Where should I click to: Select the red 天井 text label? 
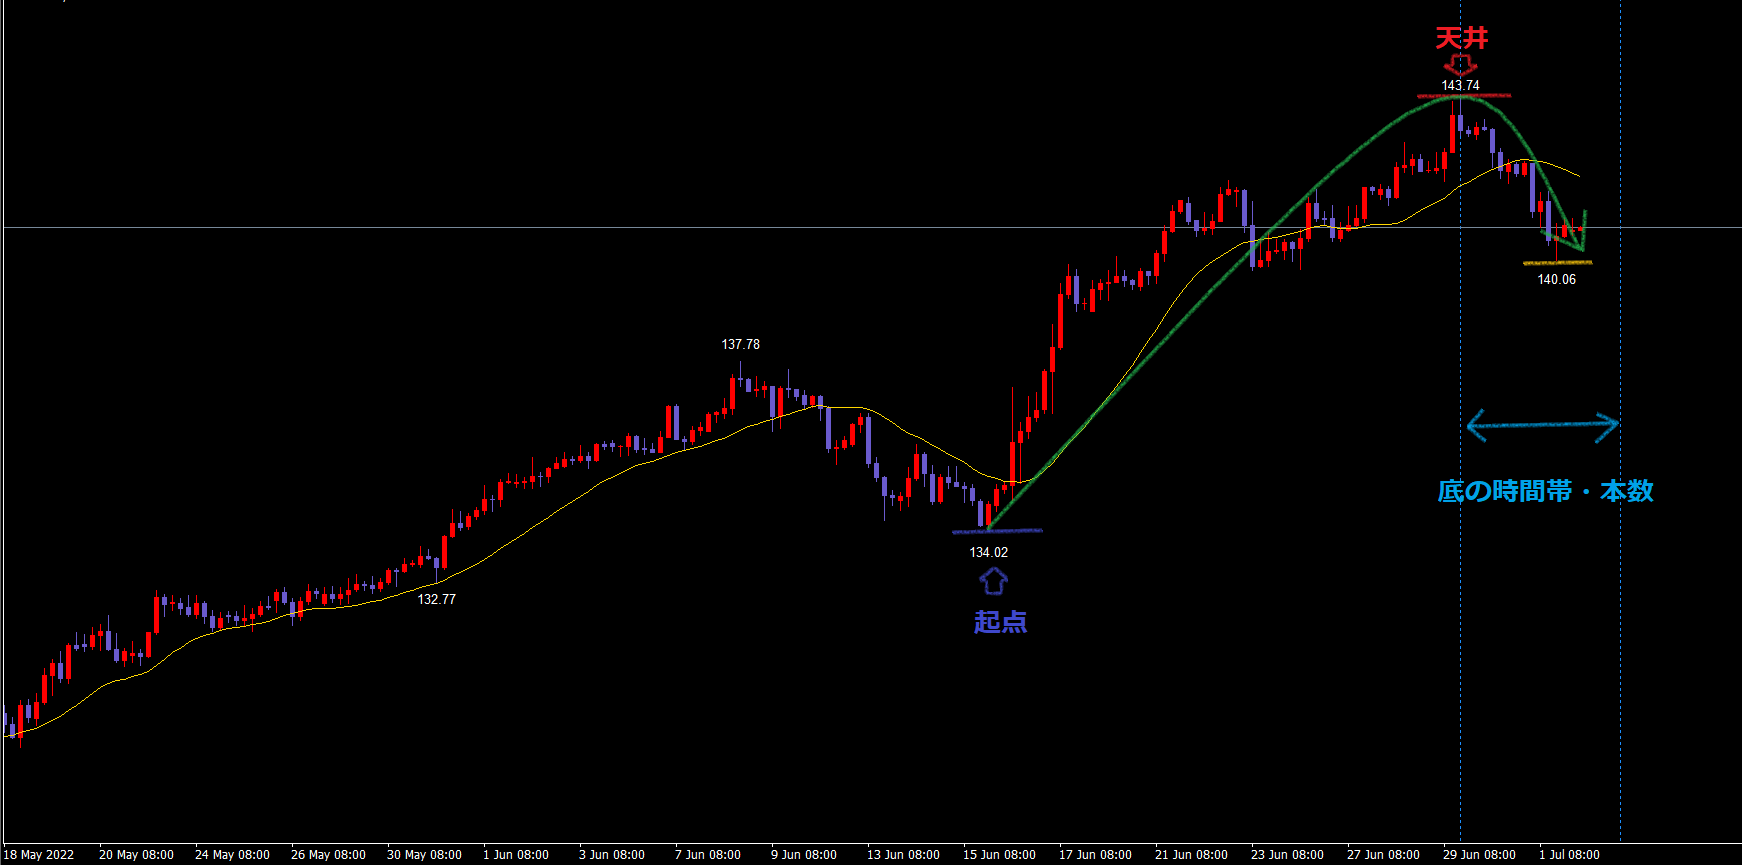coord(1461,39)
